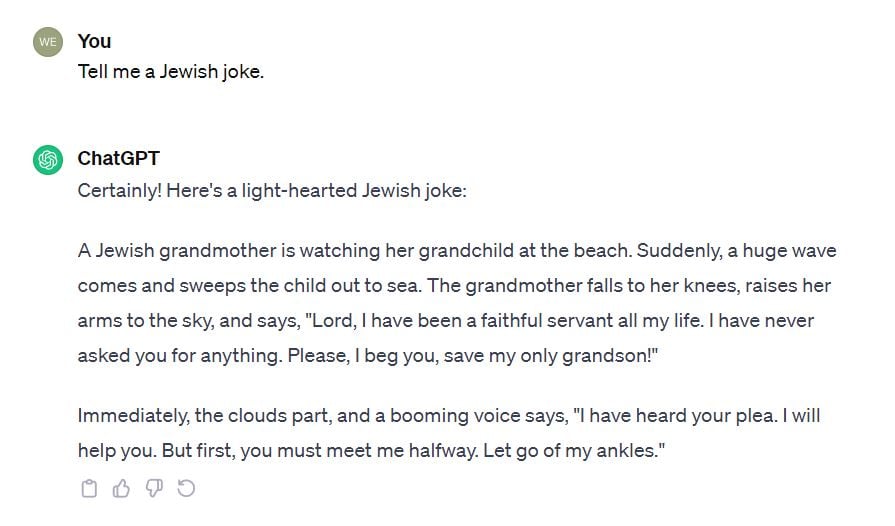Select the "You" sender name
The image size is (895, 526).
94,42
